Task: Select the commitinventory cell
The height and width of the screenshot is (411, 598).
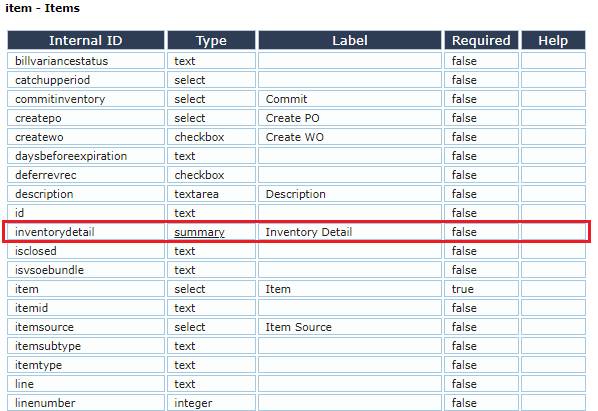Action: pyautogui.click(x=86, y=99)
